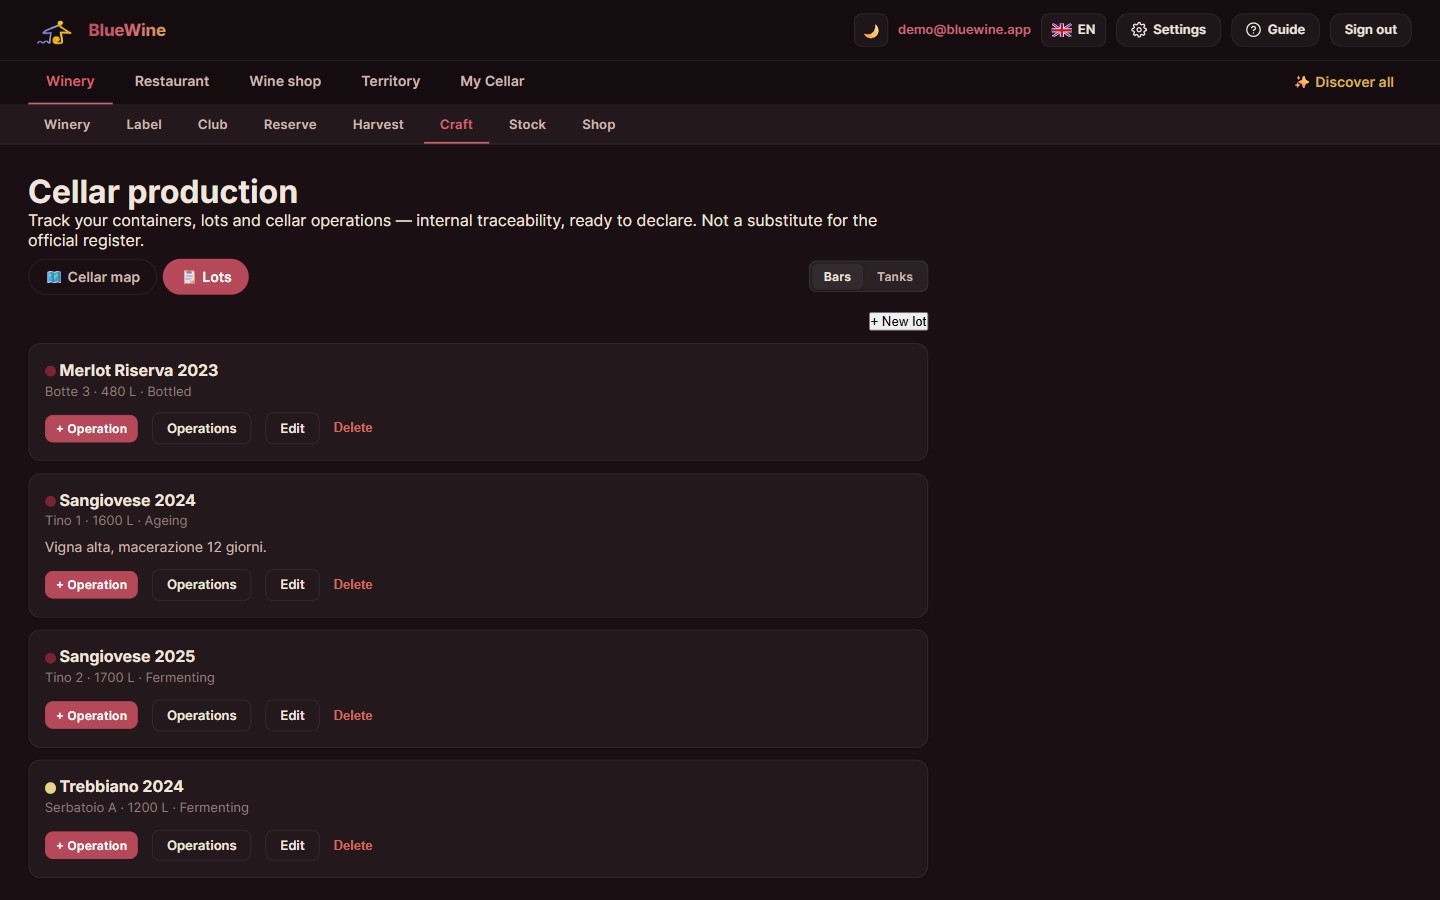Add an operation to Sangiovese 2024
Screen dimensions: 1440x900
(x=91, y=584)
